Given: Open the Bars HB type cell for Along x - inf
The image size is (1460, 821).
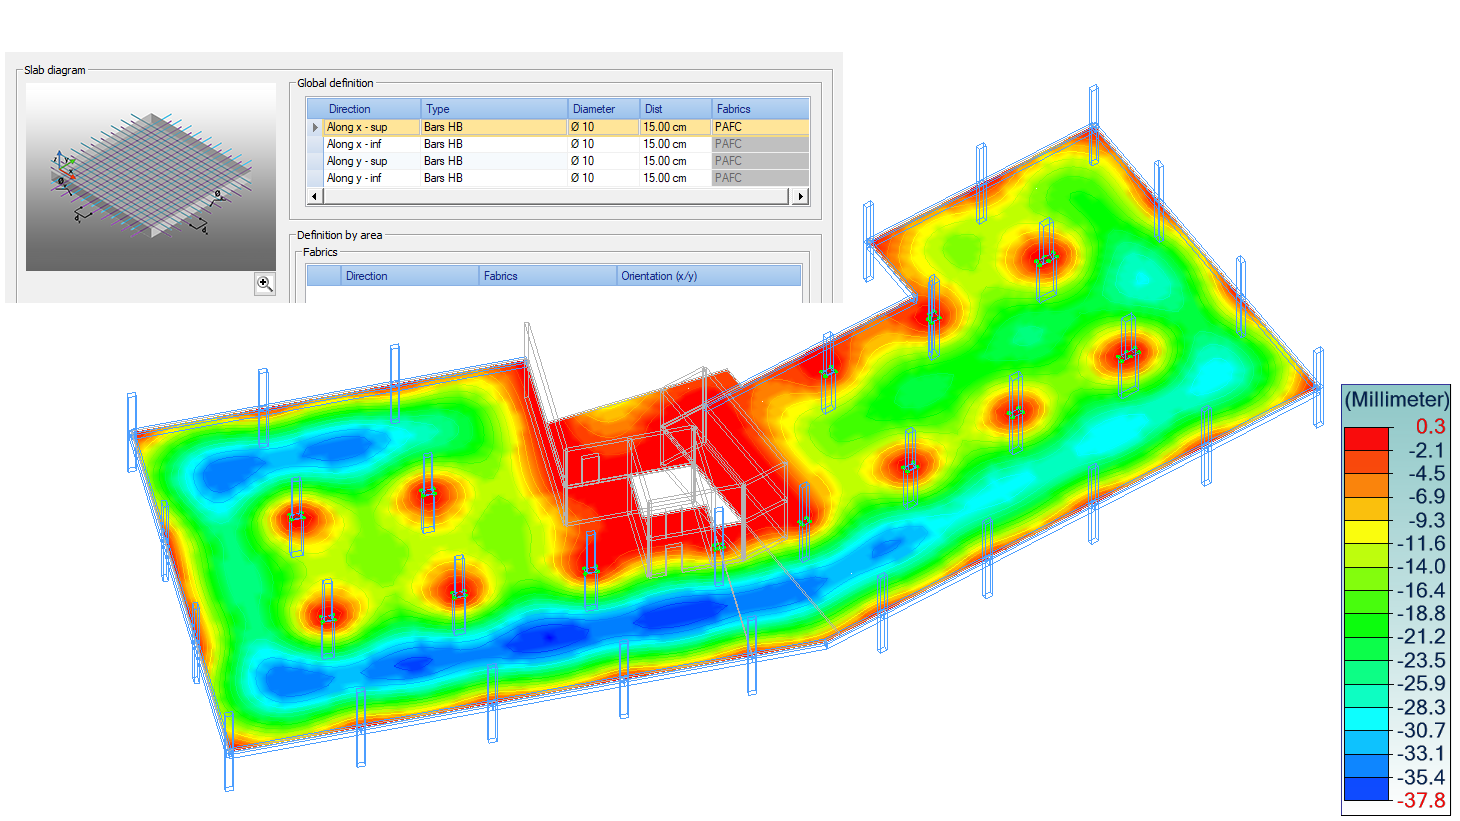Looking at the screenshot, I should pyautogui.click(x=494, y=144).
